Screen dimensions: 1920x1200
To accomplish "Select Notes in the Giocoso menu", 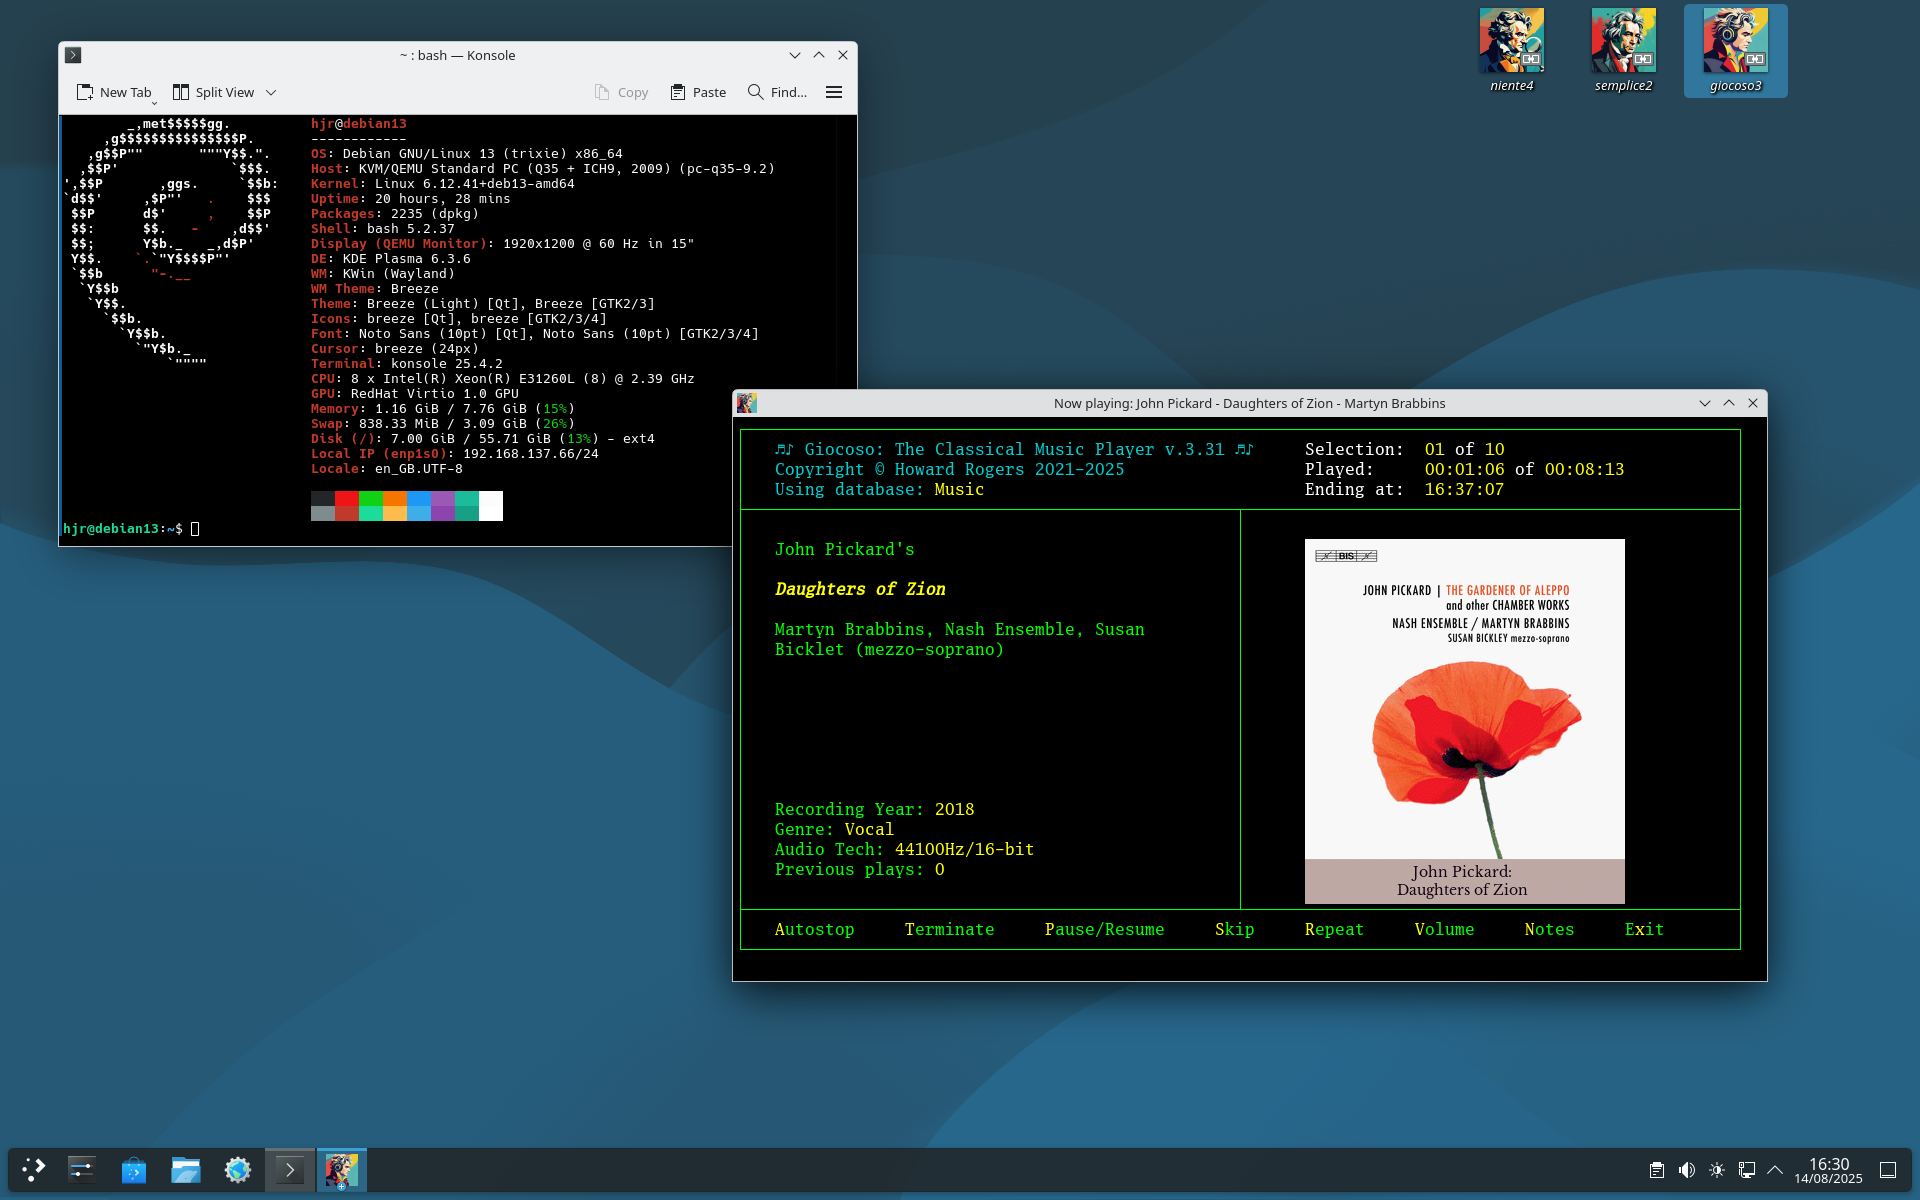I will tap(1549, 929).
